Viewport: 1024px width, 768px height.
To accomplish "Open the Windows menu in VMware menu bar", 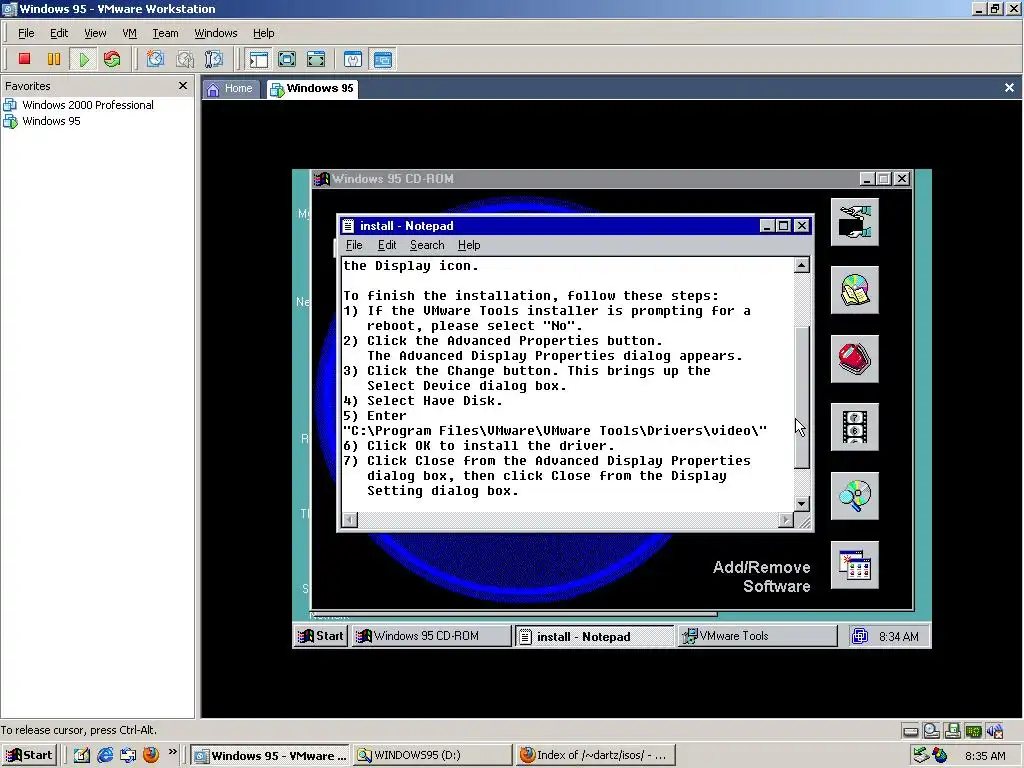I will click(x=216, y=33).
